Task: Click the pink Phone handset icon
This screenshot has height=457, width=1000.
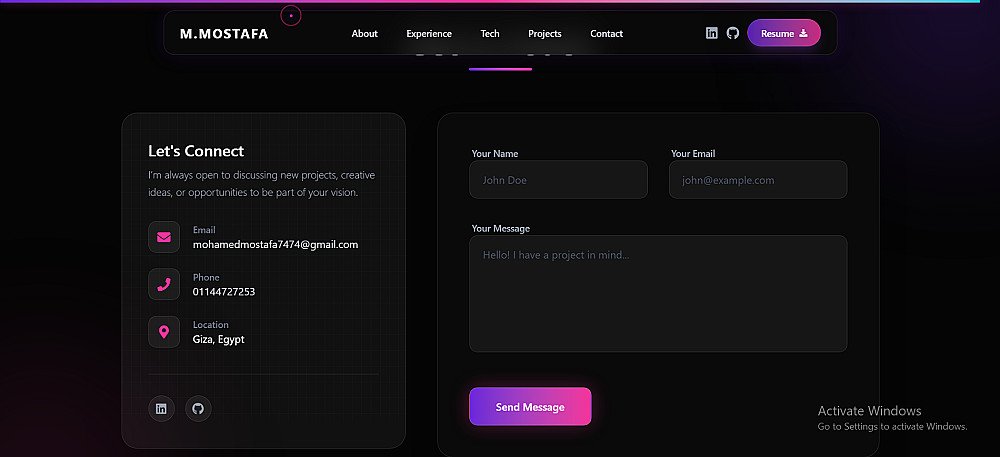Action: [164, 284]
